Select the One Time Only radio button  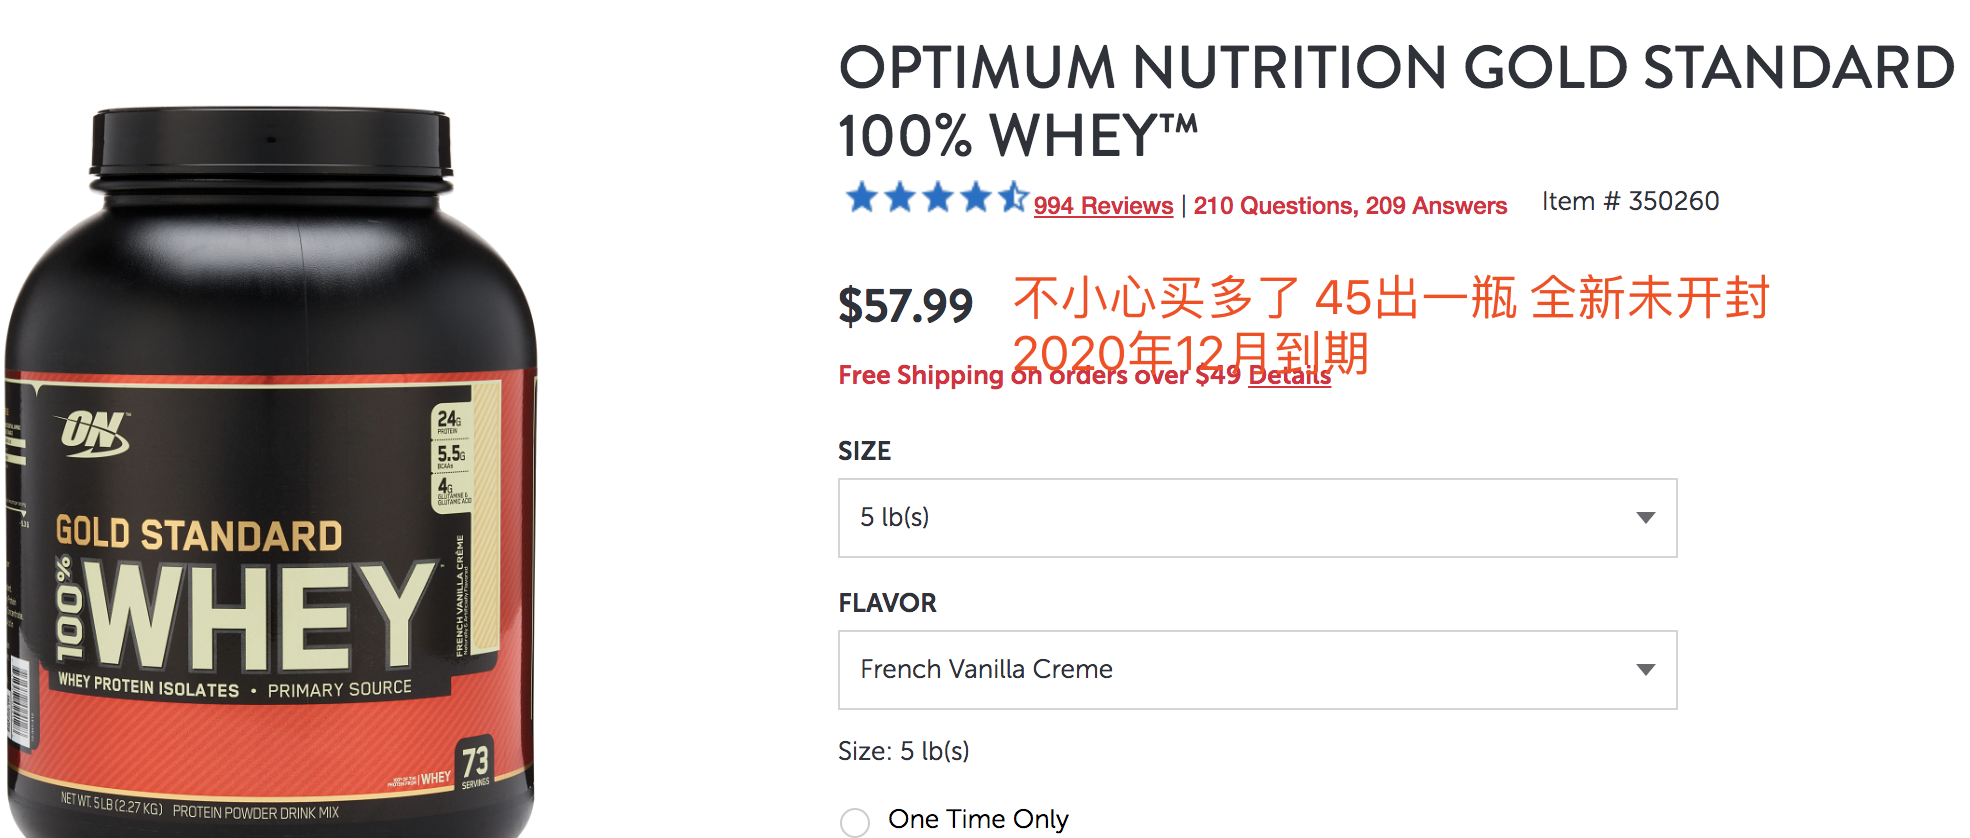[855, 822]
